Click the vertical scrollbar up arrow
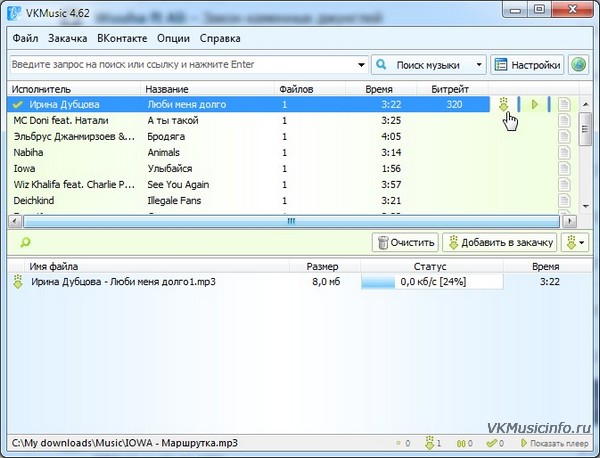Screen dimensions: 600x458 tap(585, 104)
